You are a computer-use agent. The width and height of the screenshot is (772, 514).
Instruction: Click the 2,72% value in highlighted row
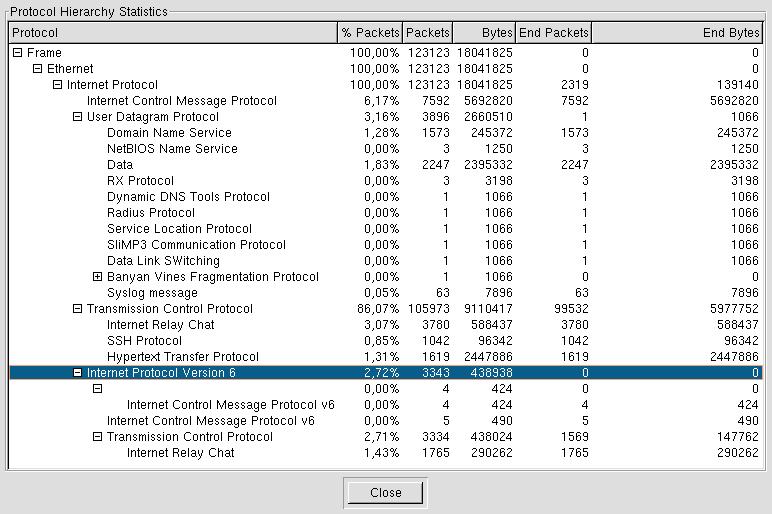pos(382,373)
